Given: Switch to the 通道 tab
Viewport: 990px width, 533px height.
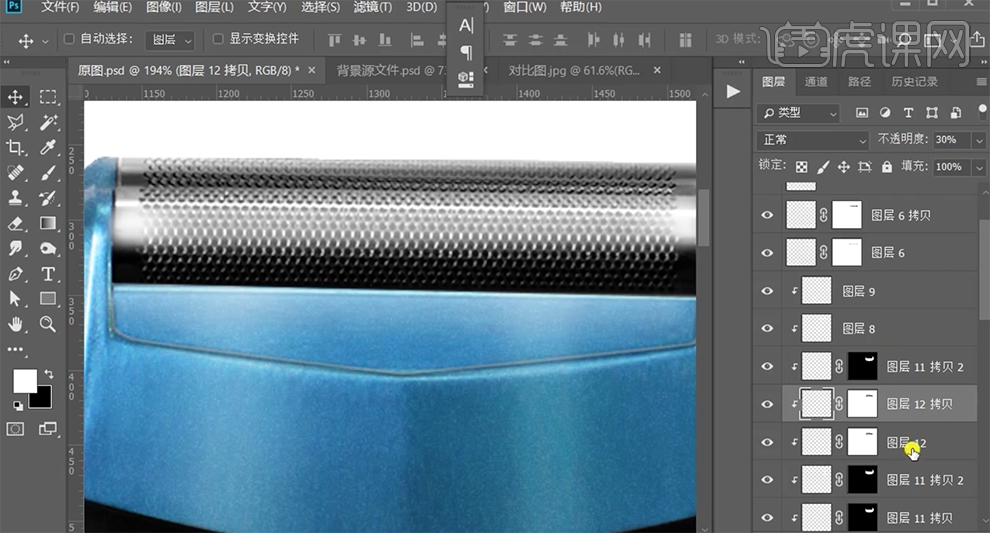Looking at the screenshot, I should click(x=816, y=81).
